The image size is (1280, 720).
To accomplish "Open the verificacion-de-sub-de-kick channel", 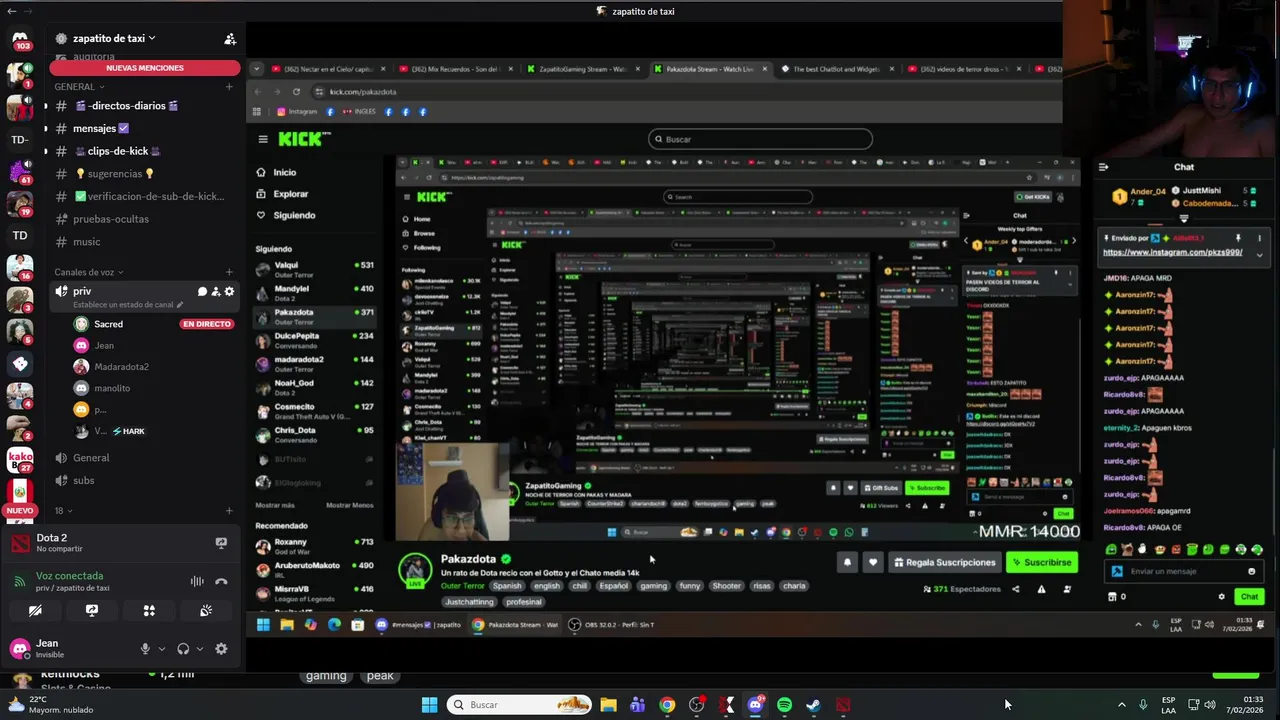I will [x=145, y=197].
